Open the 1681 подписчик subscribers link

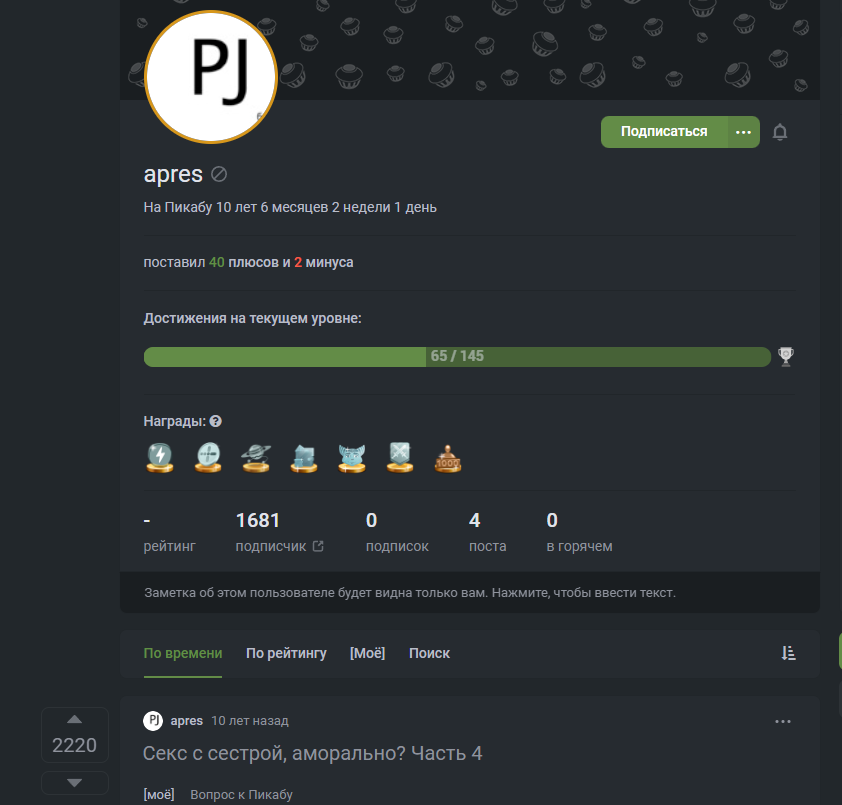279,532
